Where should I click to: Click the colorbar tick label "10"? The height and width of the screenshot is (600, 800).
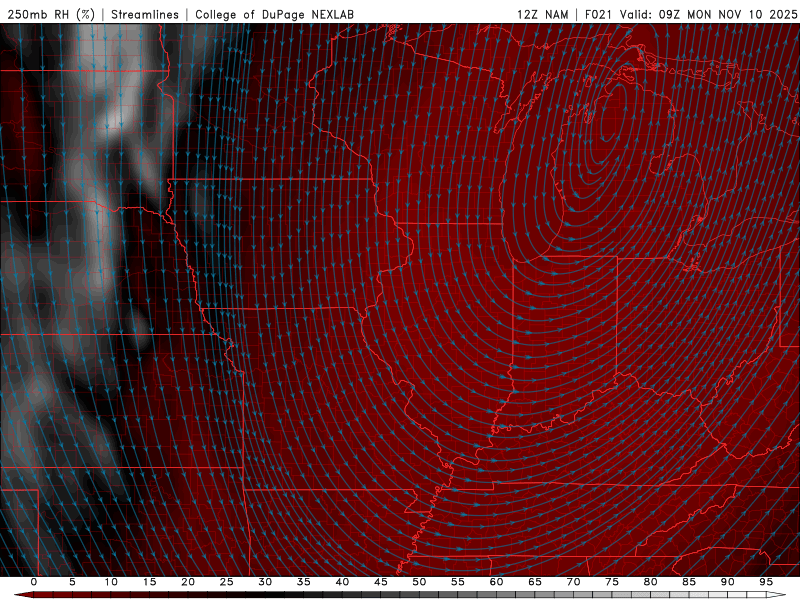pyautogui.click(x=111, y=582)
